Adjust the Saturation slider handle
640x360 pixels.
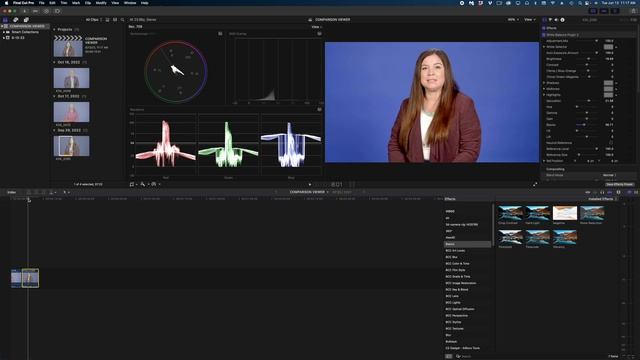pyautogui.click(x=588, y=101)
